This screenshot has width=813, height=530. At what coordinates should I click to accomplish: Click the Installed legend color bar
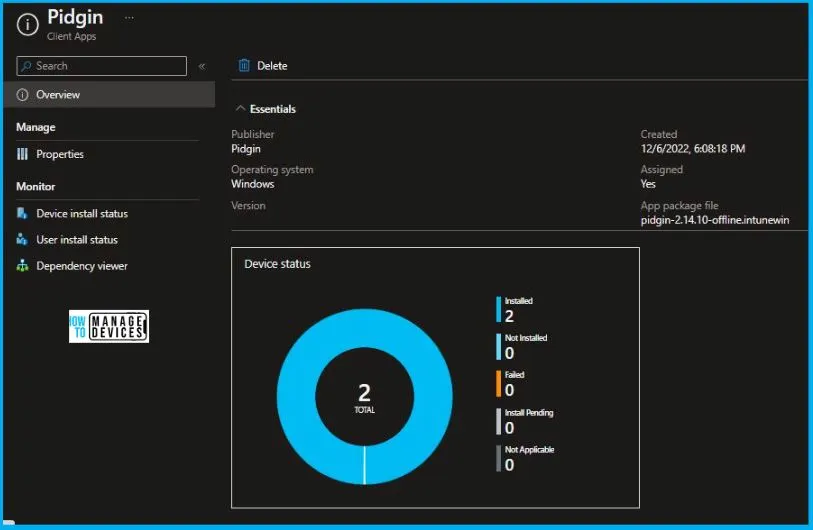(498, 309)
